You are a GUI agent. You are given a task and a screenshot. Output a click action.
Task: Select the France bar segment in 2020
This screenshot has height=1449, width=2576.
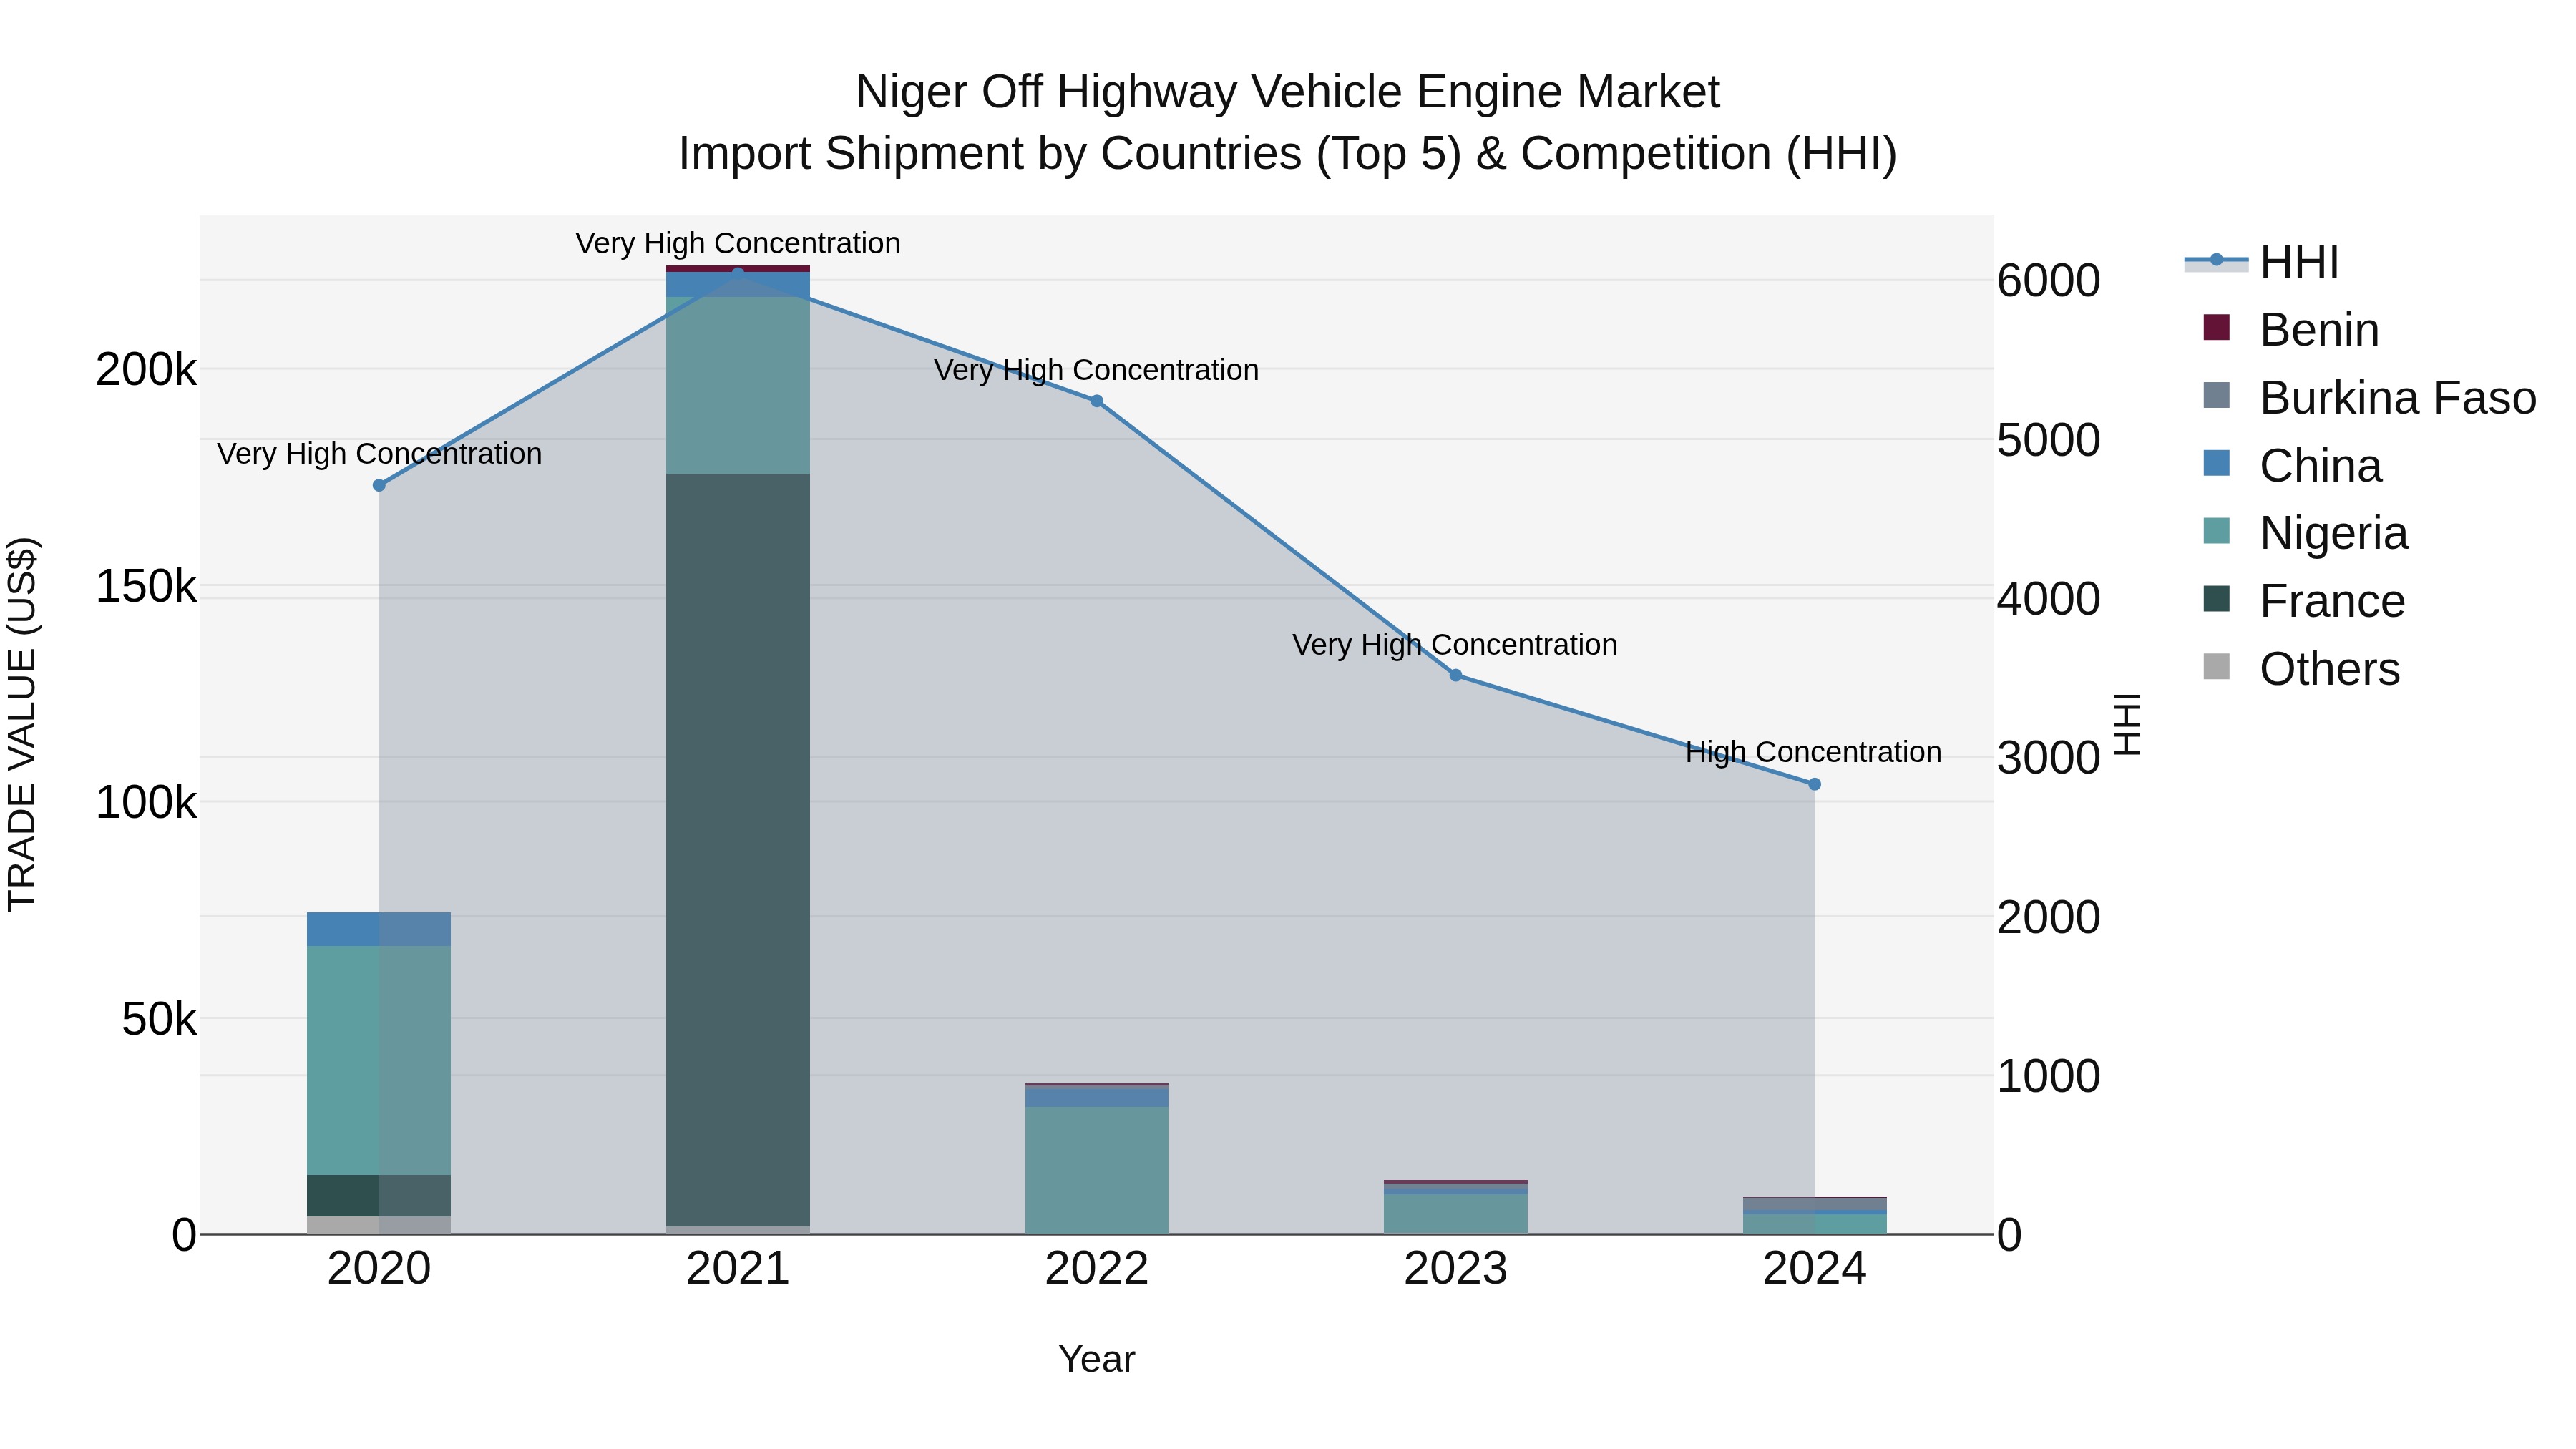click(379, 1196)
